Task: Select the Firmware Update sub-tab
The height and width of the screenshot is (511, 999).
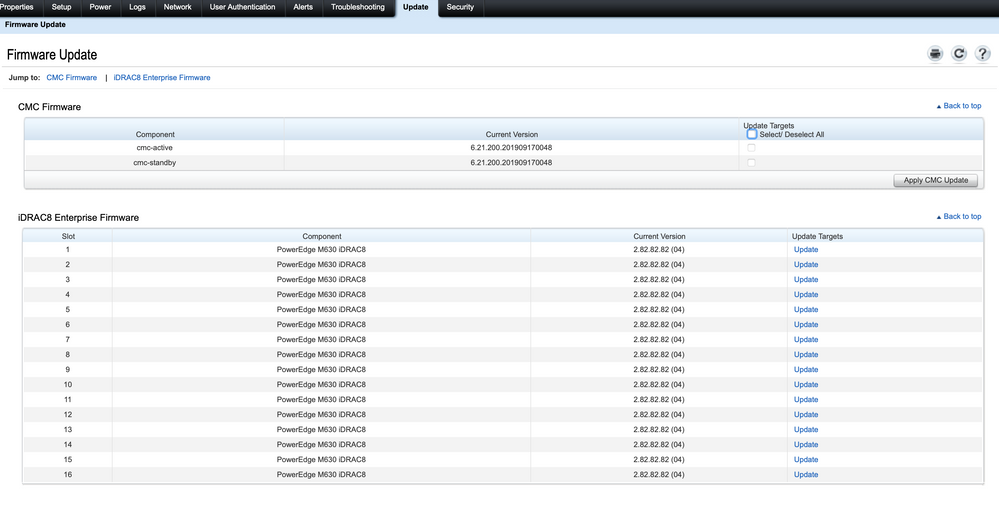Action: (x=35, y=25)
